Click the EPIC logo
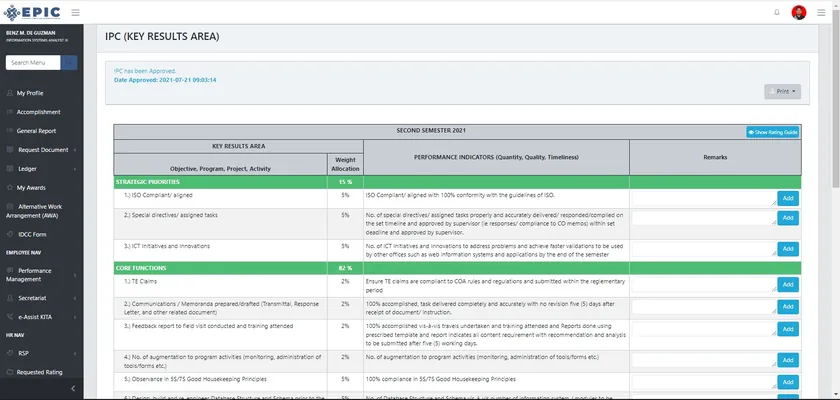Screen dimensions: 840x400 coord(32,12)
